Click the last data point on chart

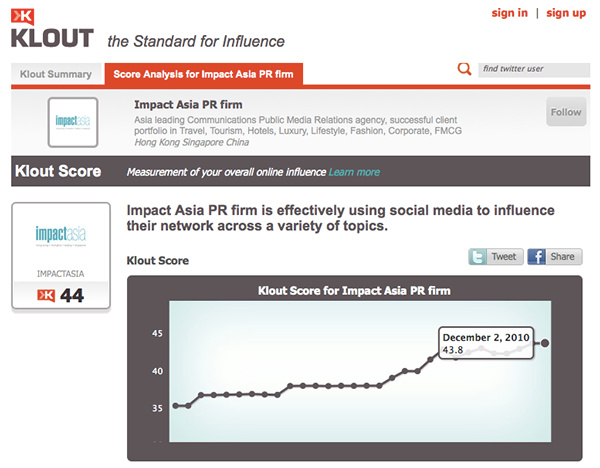[x=545, y=343]
